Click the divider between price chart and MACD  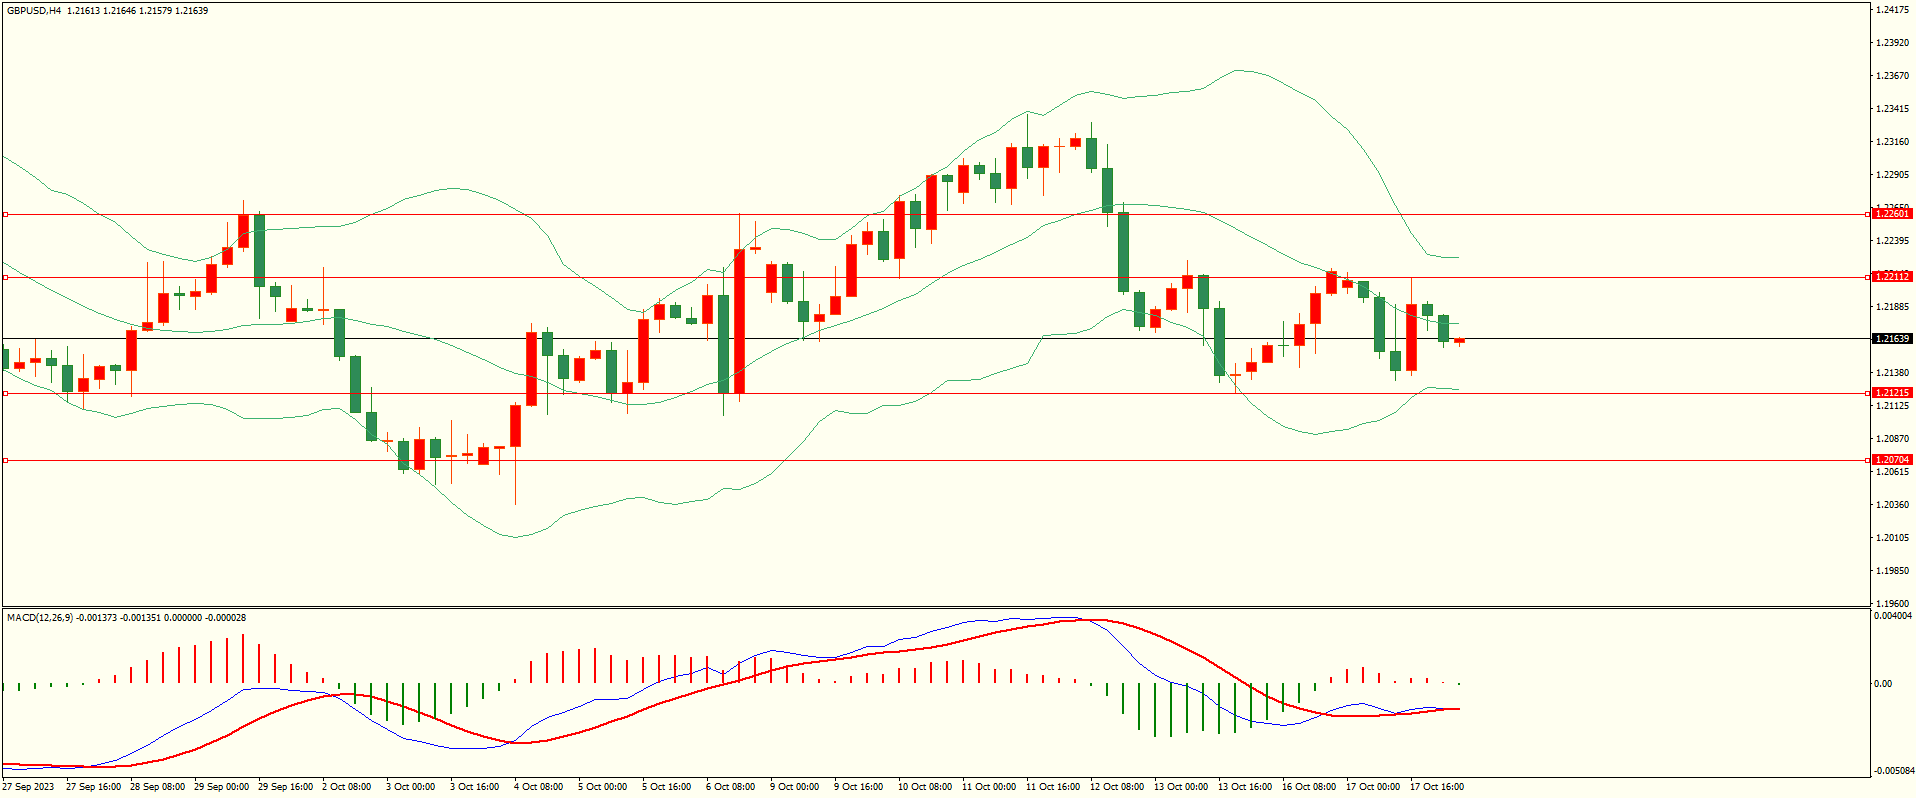tap(935, 607)
